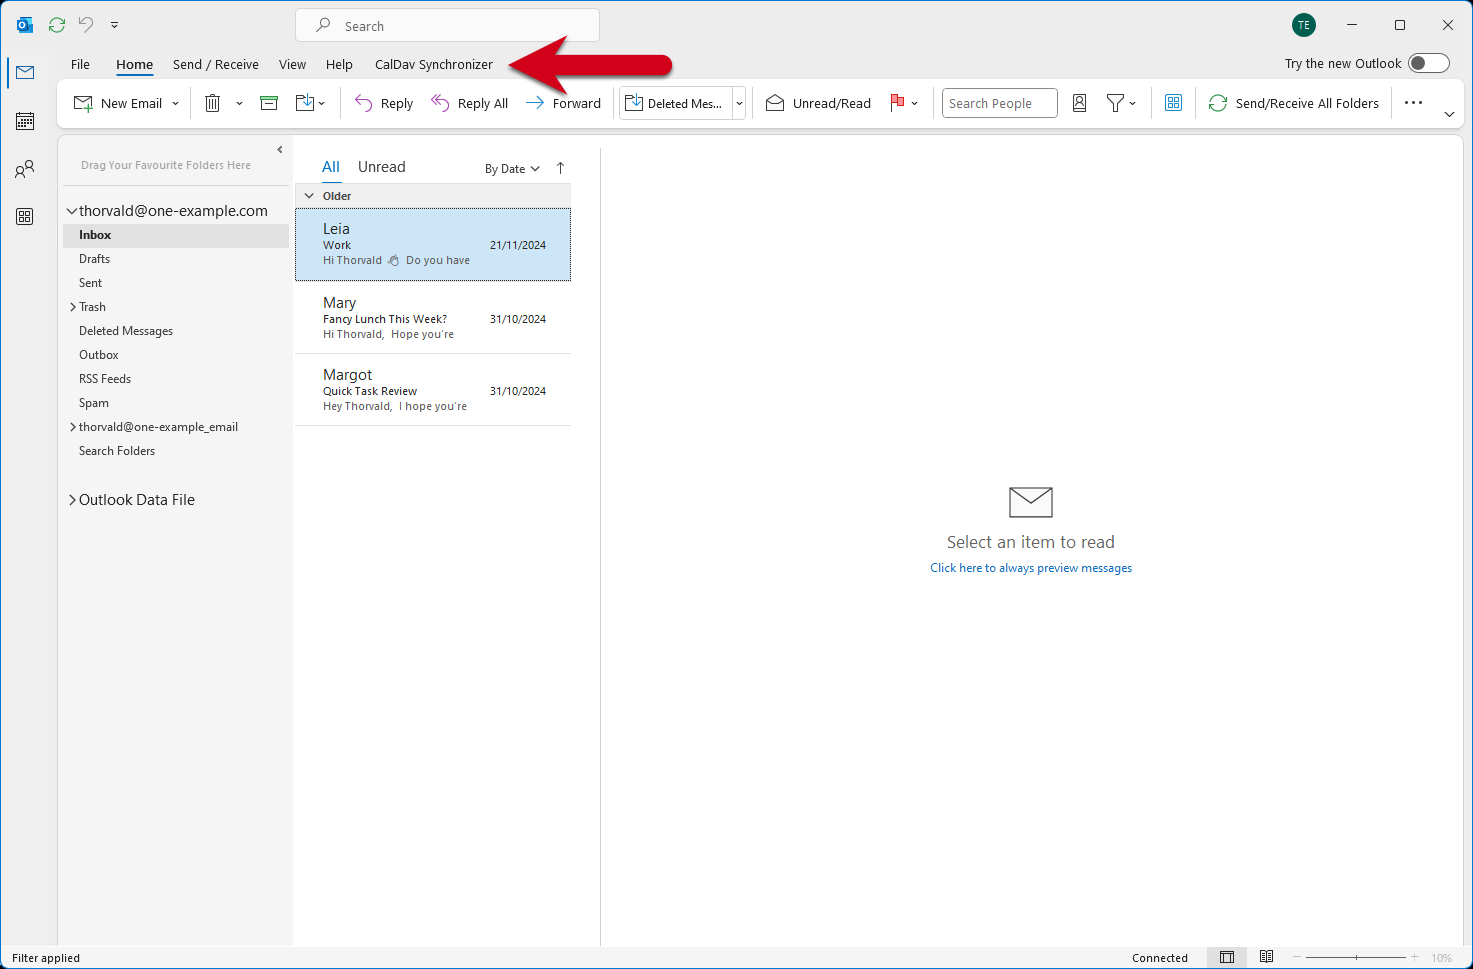The width and height of the screenshot is (1473, 969).
Task: Click the Send/Receive refresh icon in title bar
Action: [x=56, y=24]
